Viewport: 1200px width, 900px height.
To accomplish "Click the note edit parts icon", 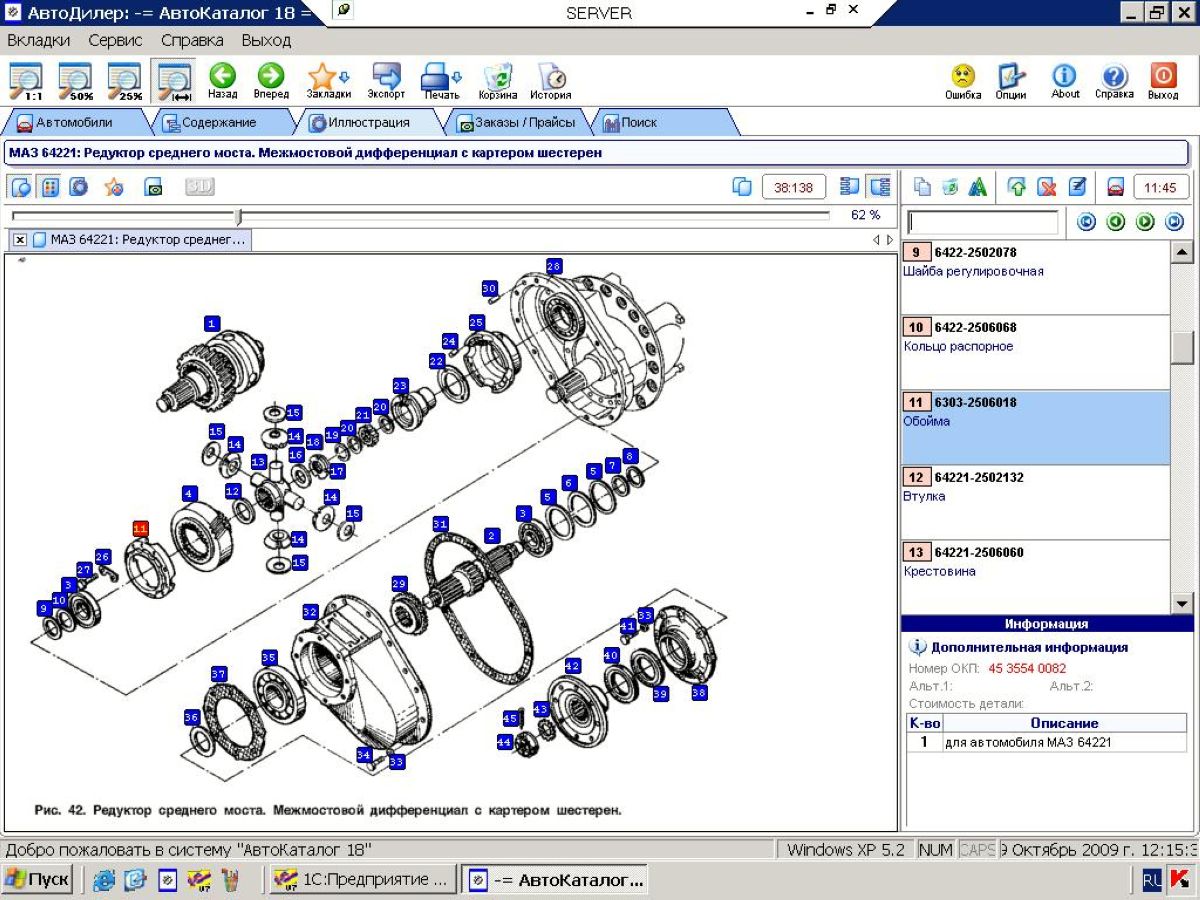I will [x=1076, y=187].
